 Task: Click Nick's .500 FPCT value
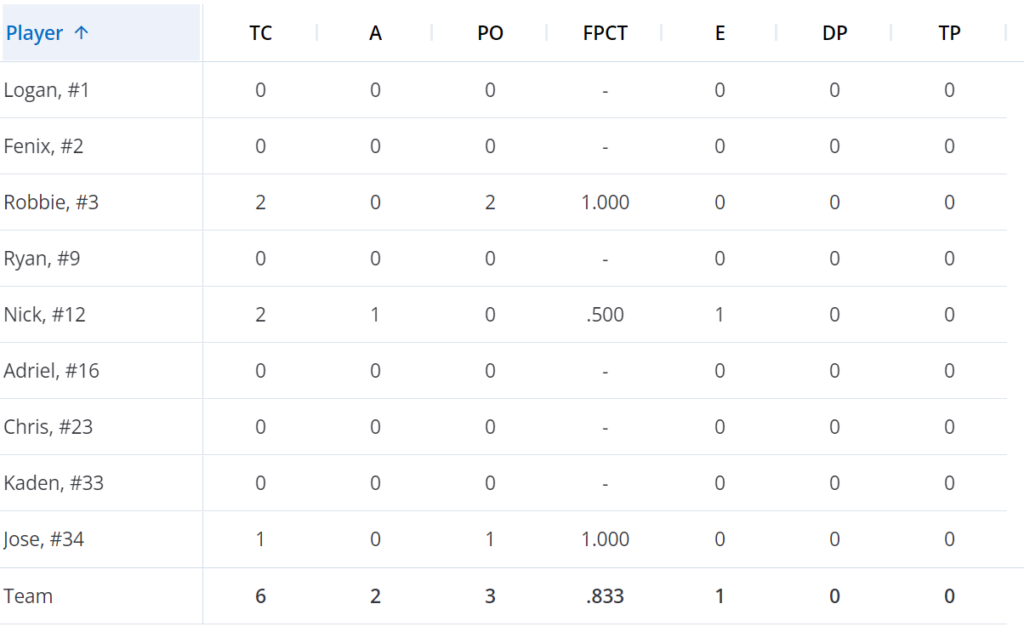605,315
